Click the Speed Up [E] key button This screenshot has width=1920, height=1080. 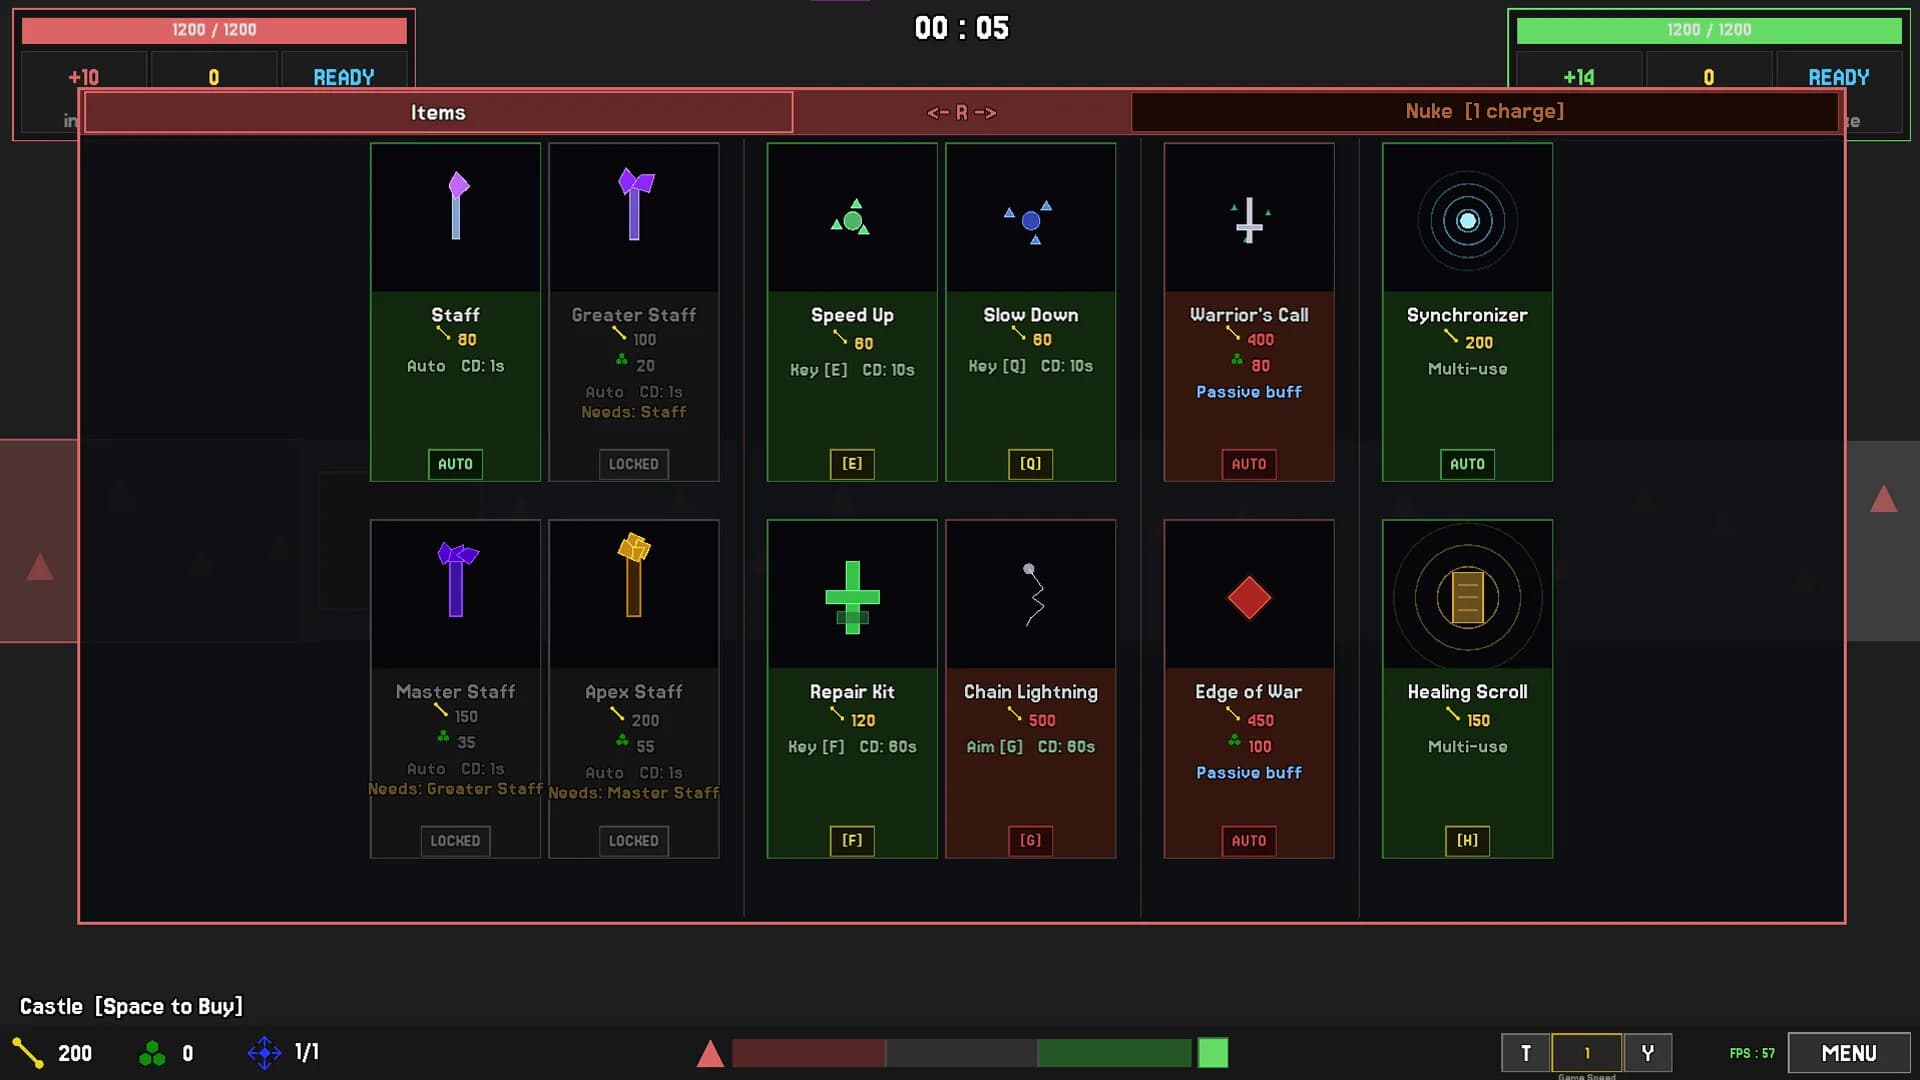click(x=852, y=464)
